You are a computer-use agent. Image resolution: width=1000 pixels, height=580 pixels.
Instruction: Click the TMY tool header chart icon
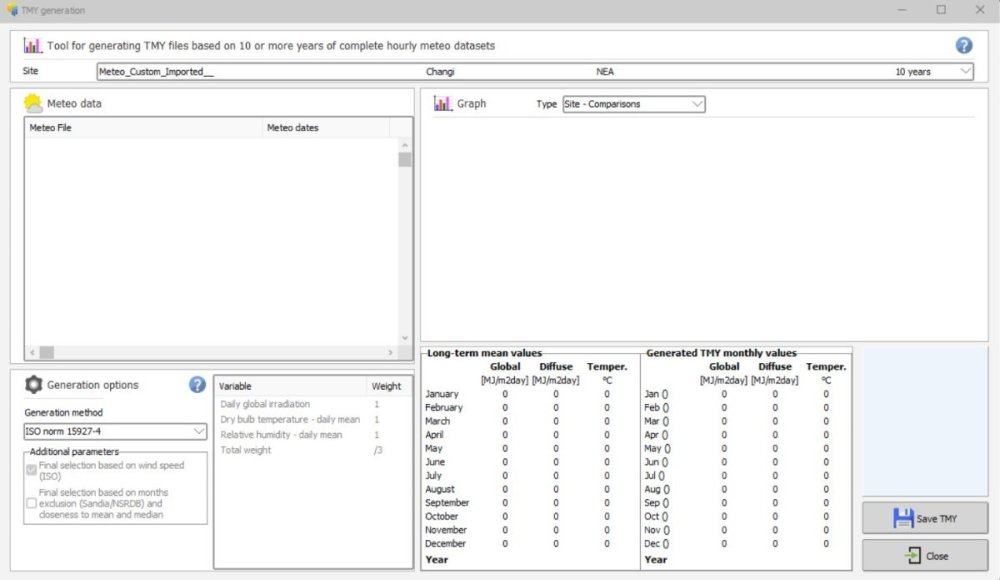point(33,45)
